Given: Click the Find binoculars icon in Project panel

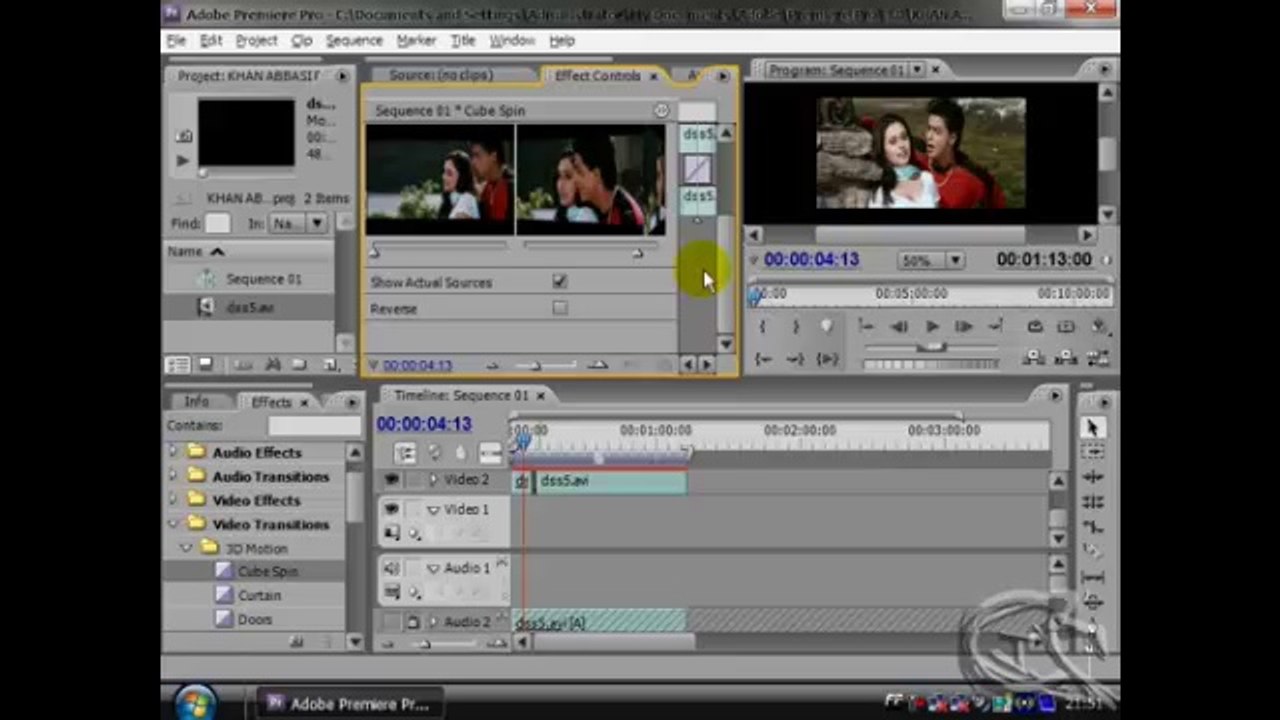Looking at the screenshot, I should pyautogui.click(x=271, y=365).
